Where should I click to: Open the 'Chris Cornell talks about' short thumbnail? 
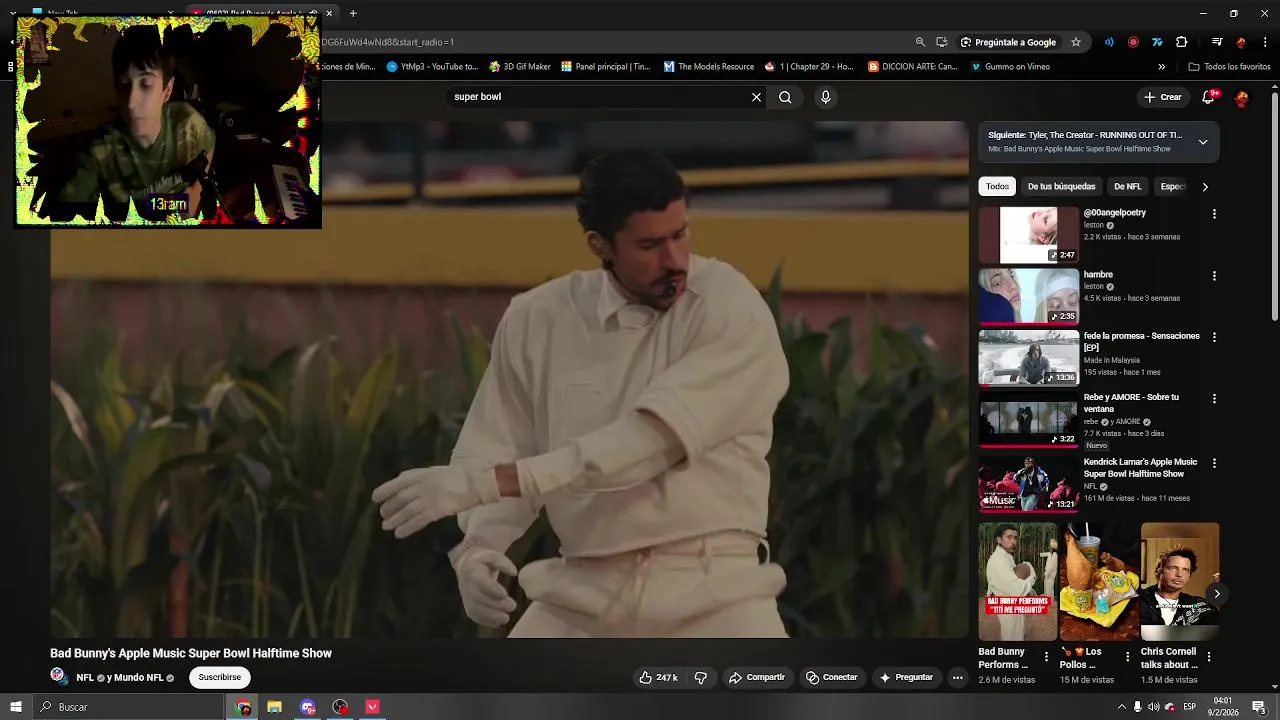click(1180, 581)
